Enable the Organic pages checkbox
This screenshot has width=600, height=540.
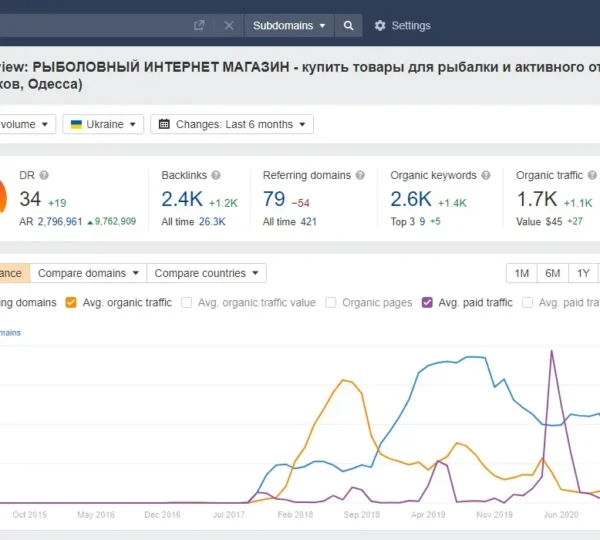[x=331, y=303]
